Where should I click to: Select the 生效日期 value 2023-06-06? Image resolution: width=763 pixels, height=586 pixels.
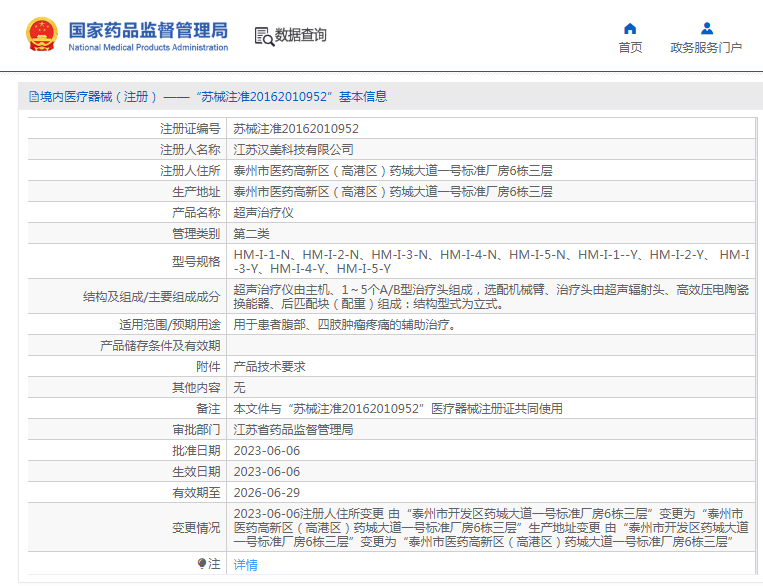point(267,471)
